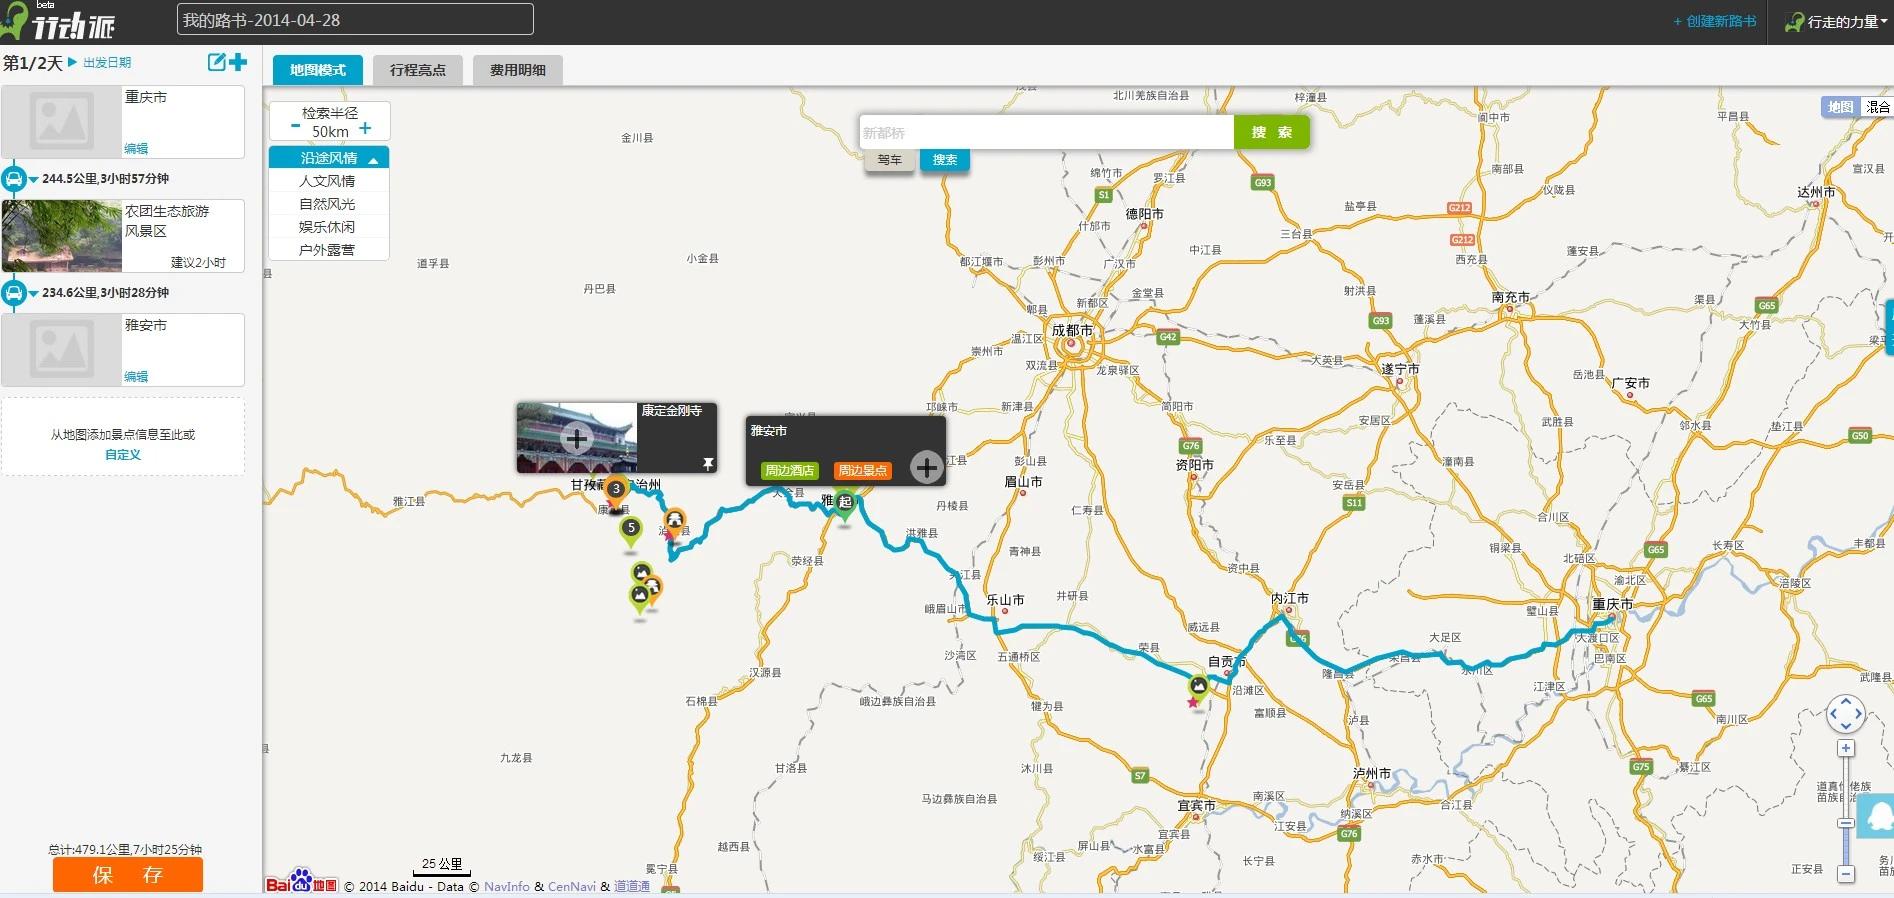Switch to the 行程亮点 tab
This screenshot has width=1894, height=898.
(x=418, y=70)
